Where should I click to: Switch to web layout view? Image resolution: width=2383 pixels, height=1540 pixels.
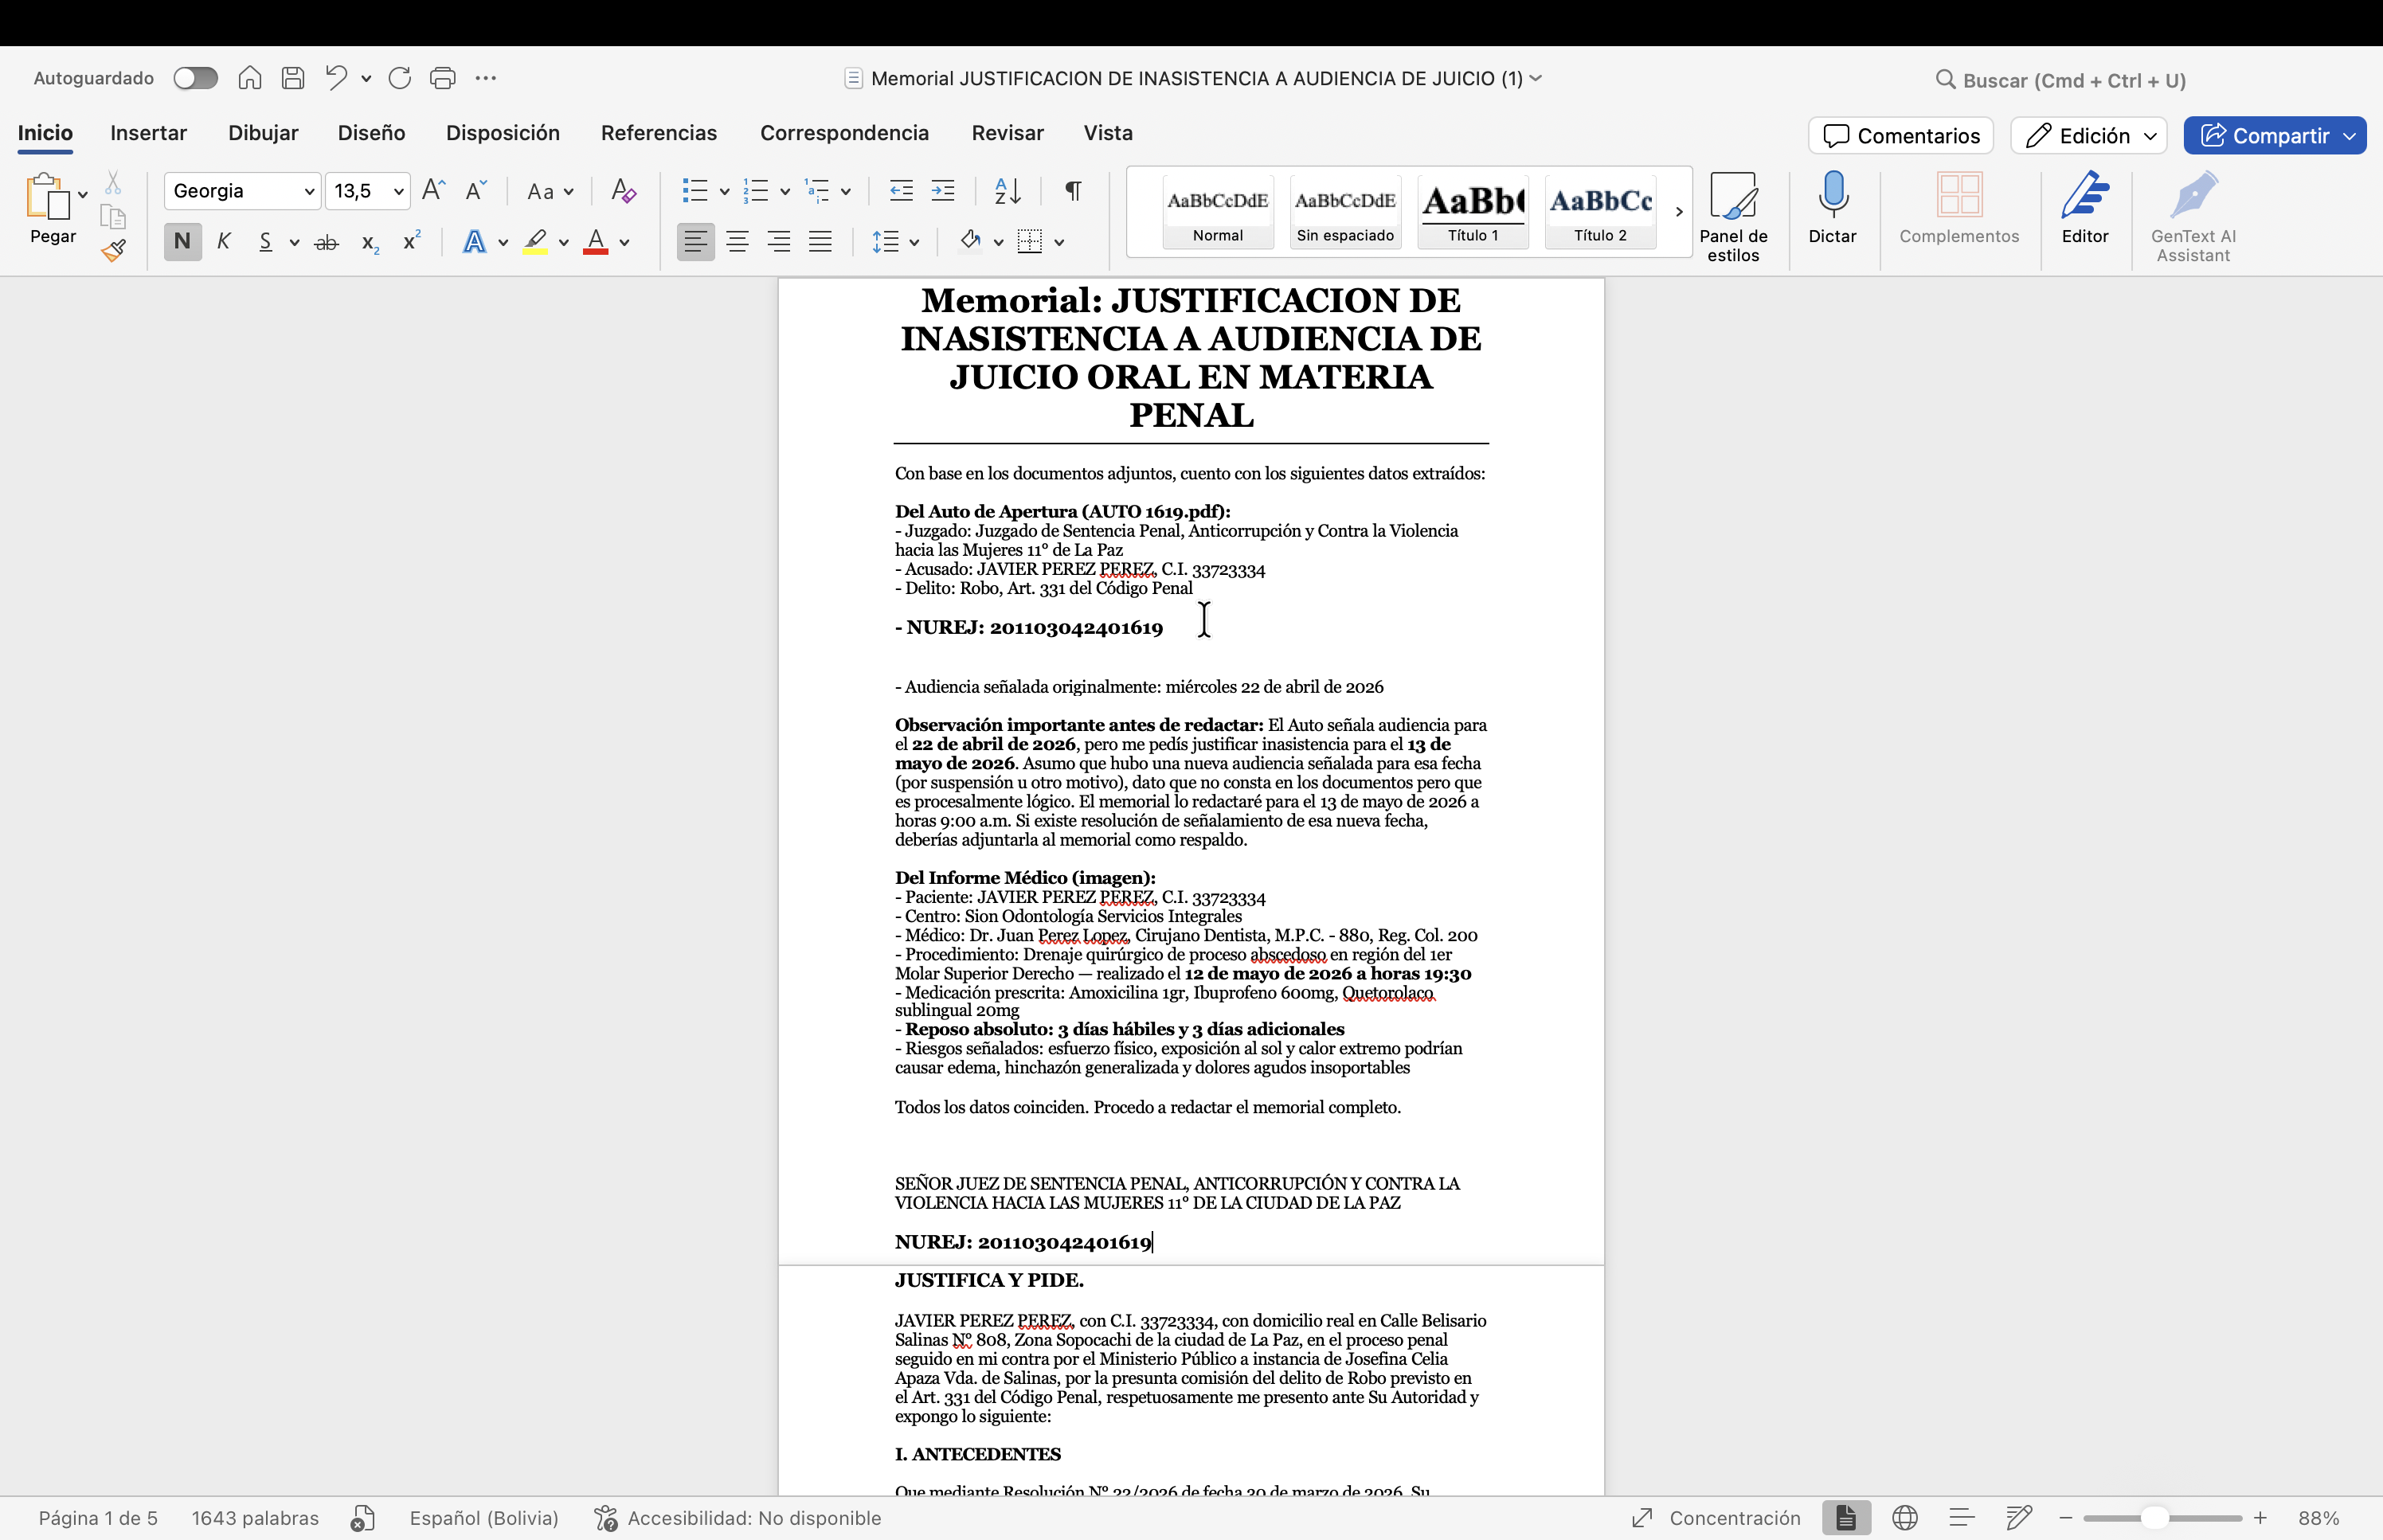(x=1905, y=1518)
